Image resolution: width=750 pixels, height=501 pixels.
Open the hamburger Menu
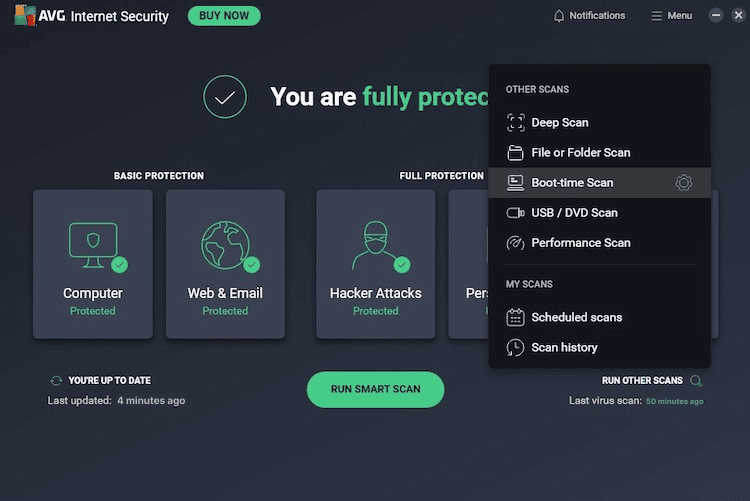click(x=672, y=16)
